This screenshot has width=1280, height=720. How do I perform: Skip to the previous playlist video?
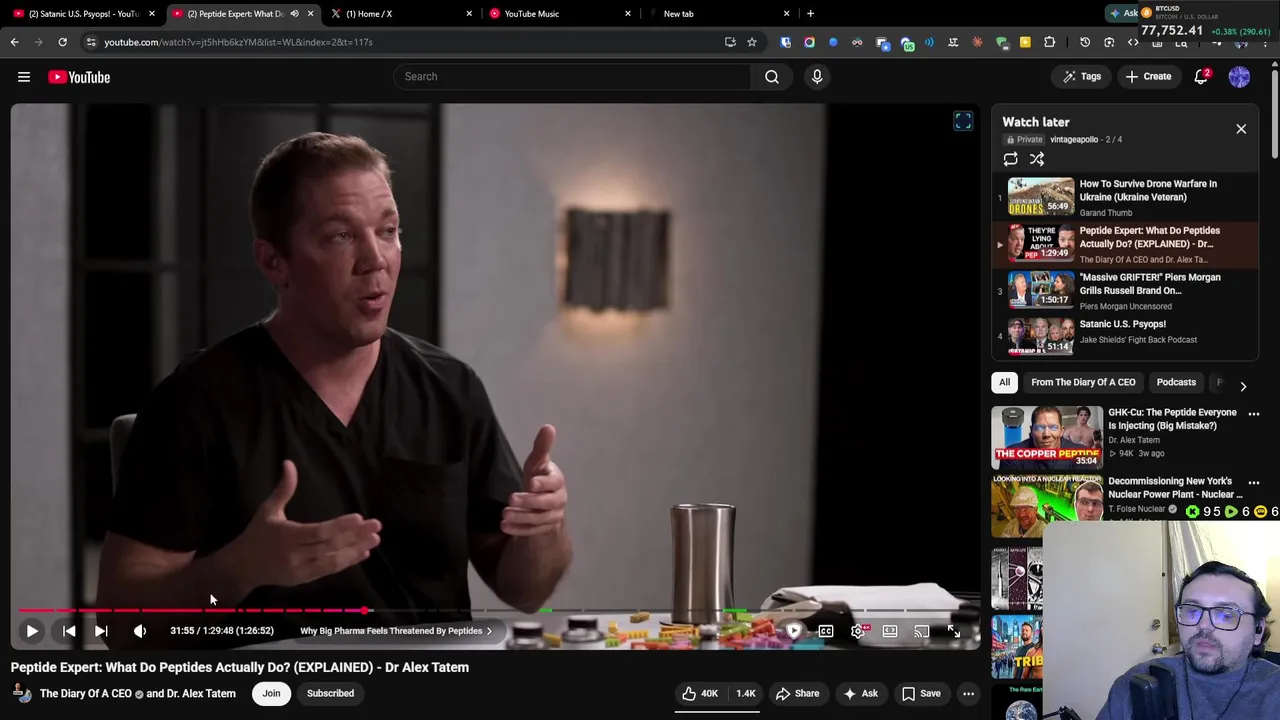[x=69, y=631]
